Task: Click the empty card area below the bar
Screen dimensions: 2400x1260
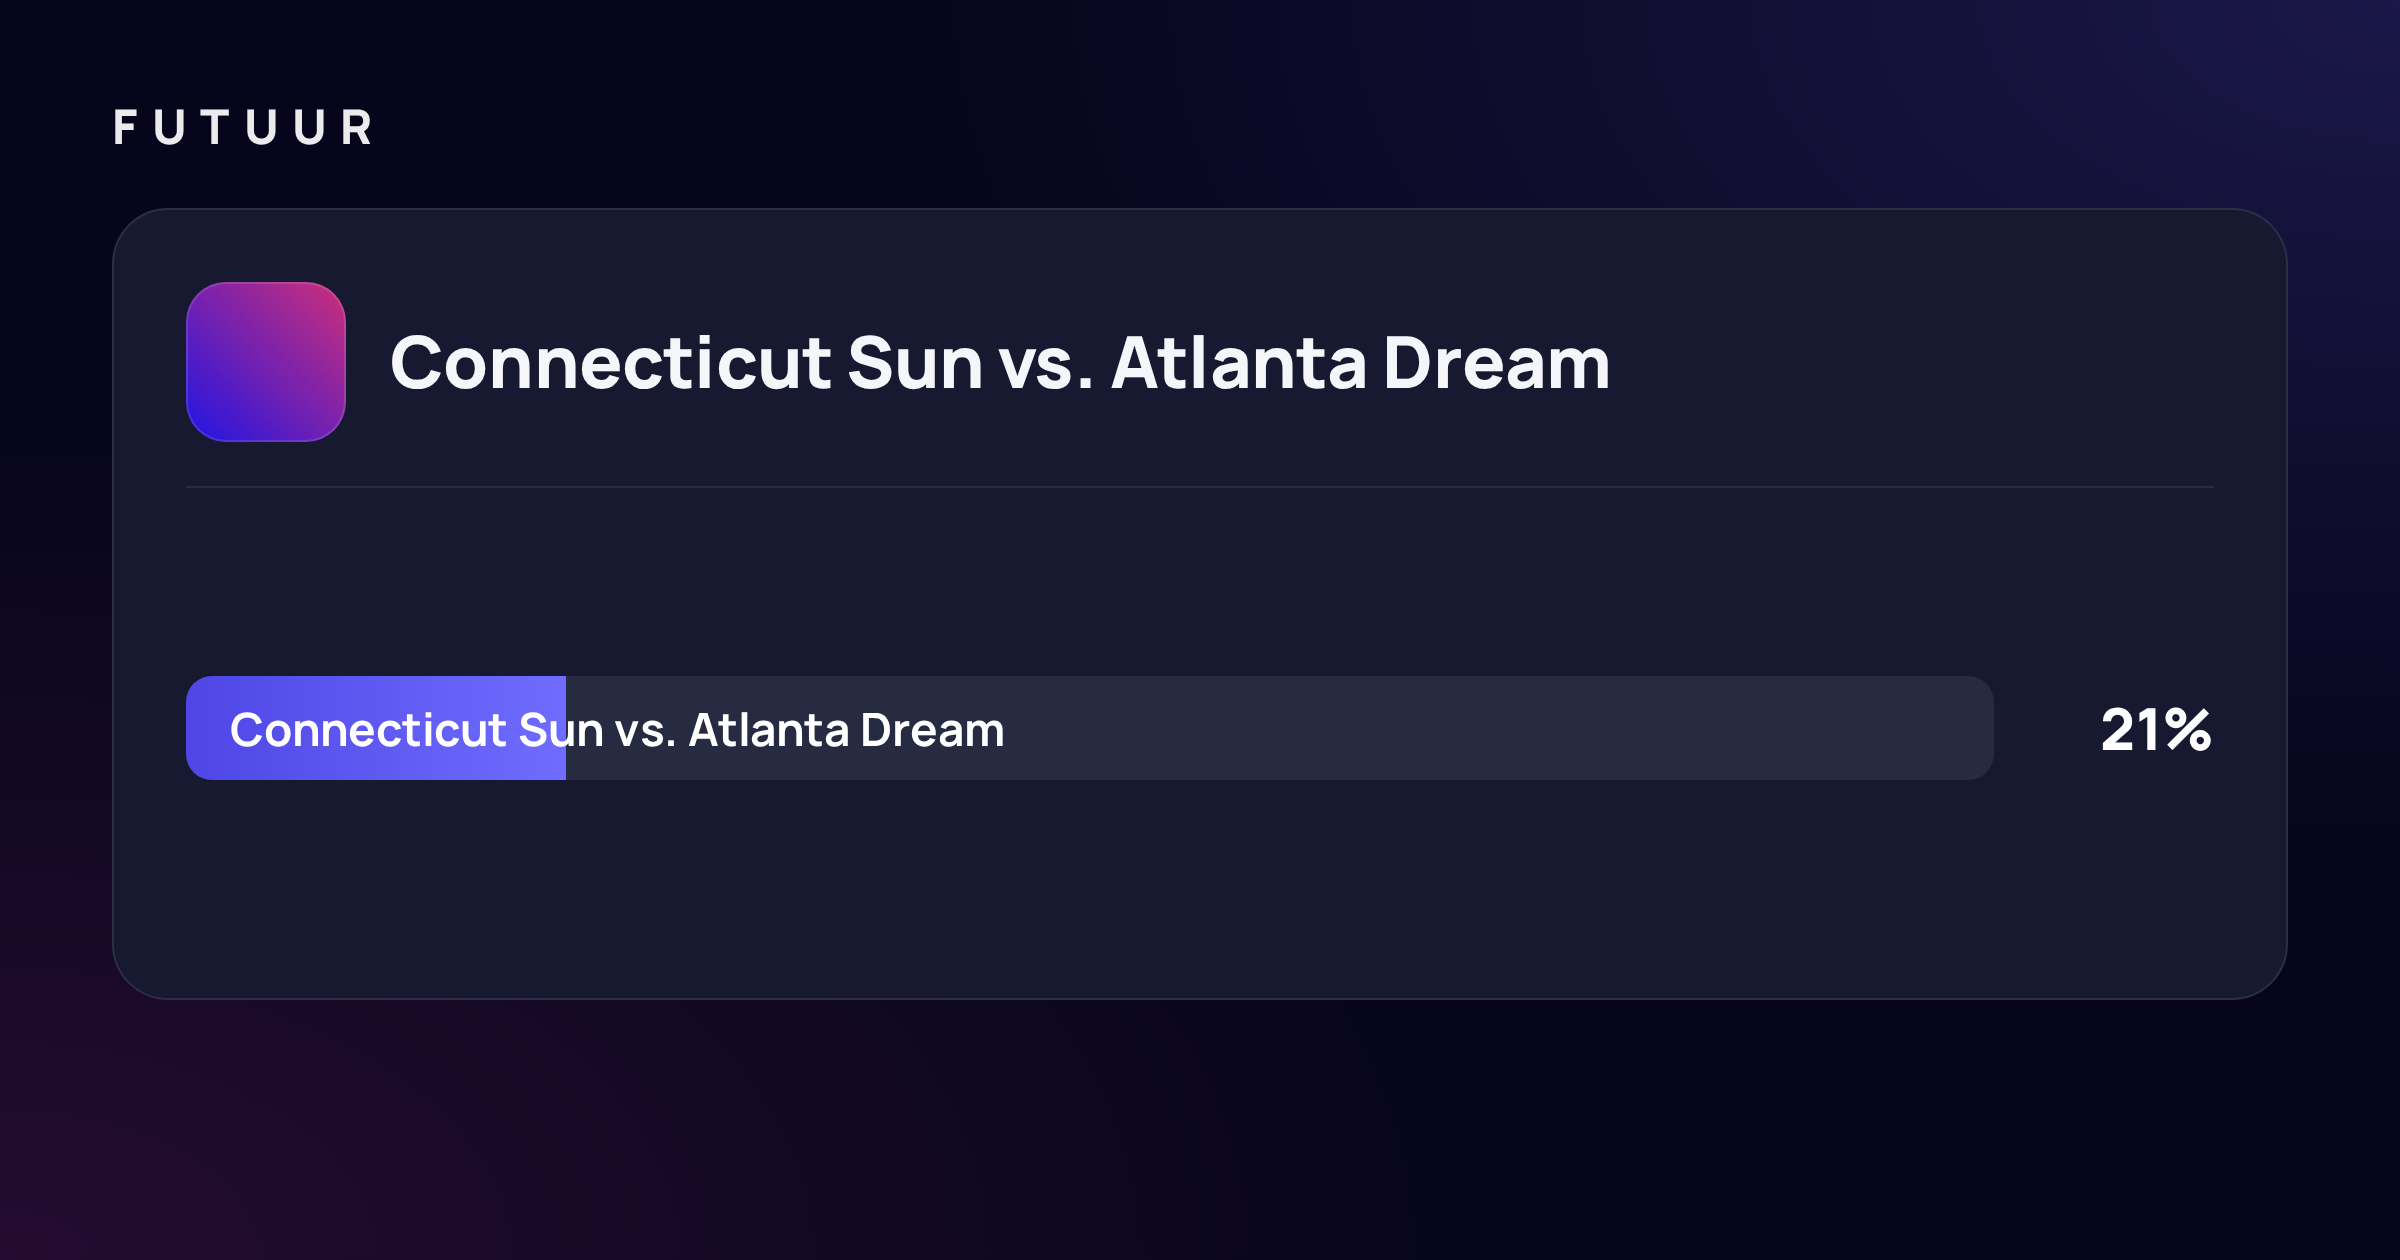Action: (x=1200, y=888)
